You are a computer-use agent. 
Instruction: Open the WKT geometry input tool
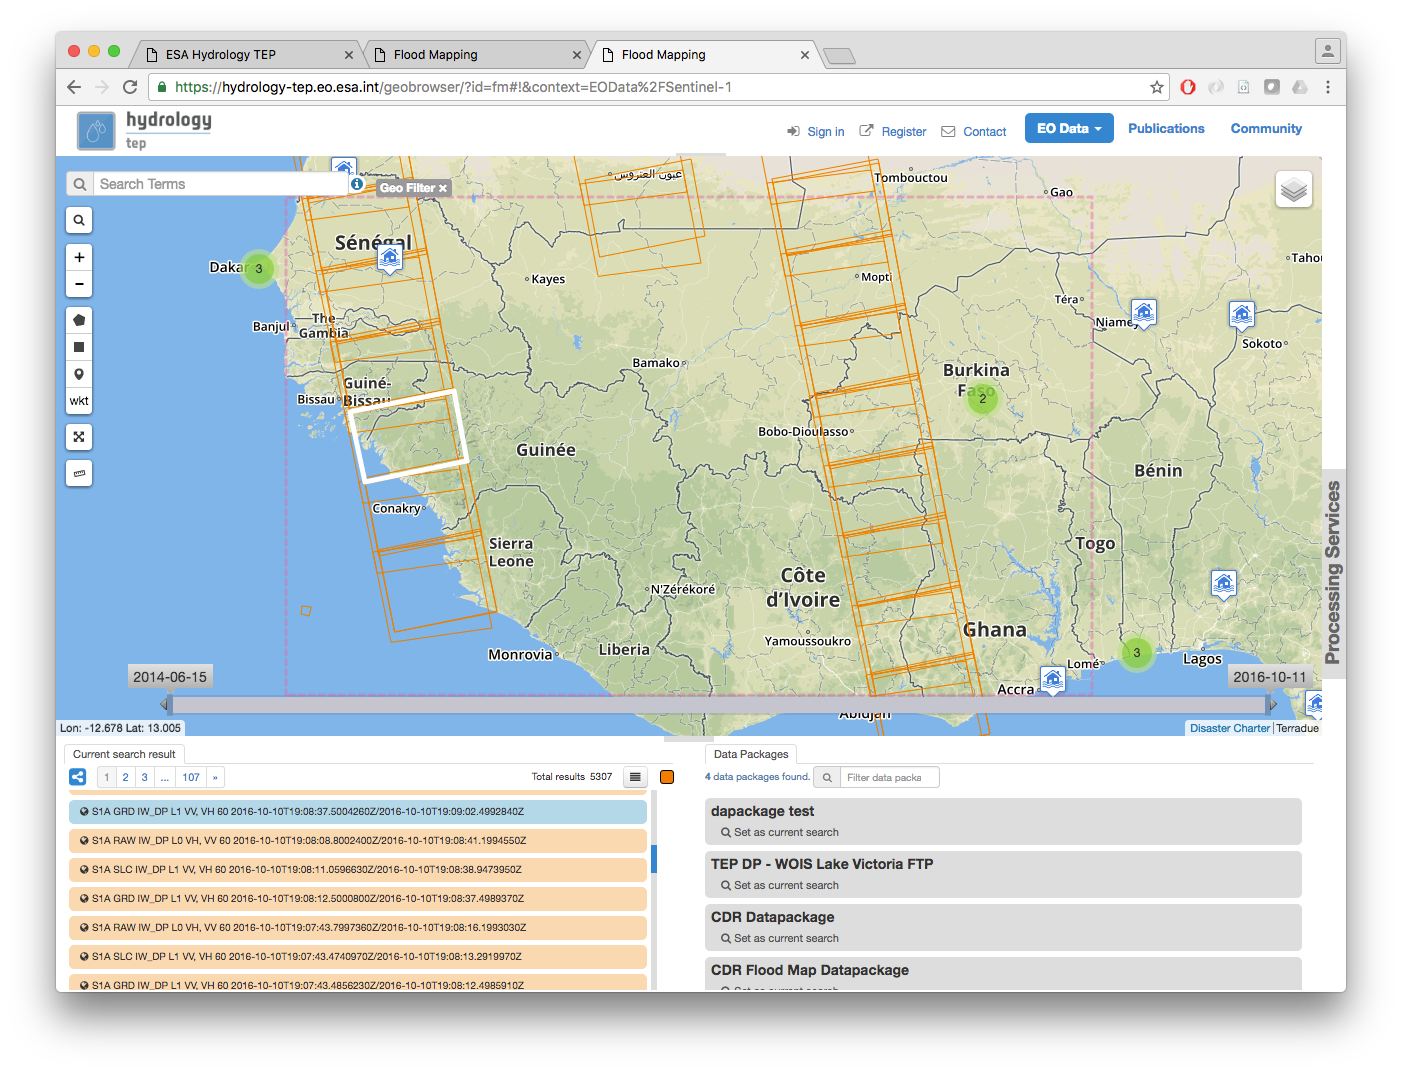coord(79,401)
